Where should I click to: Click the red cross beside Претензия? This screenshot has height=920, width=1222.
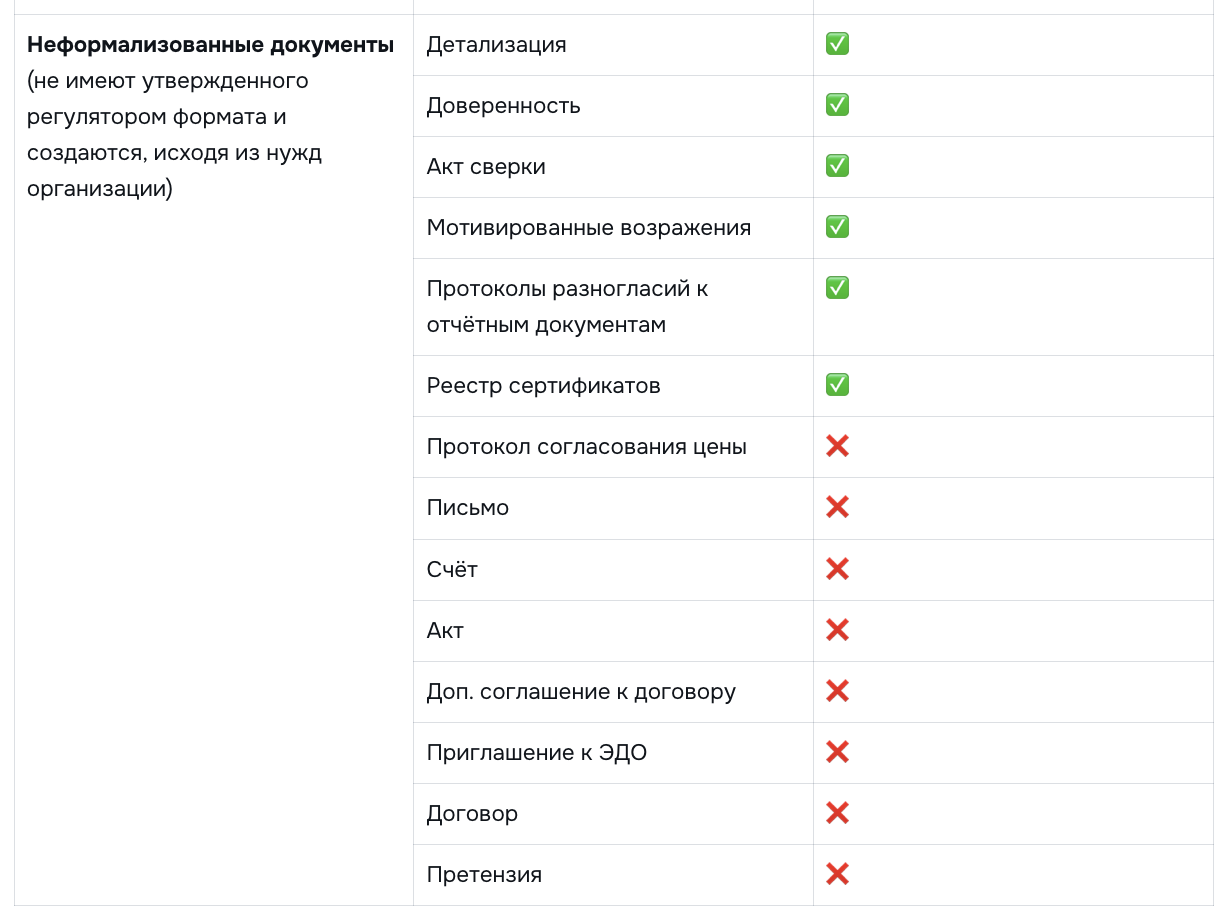tap(837, 874)
